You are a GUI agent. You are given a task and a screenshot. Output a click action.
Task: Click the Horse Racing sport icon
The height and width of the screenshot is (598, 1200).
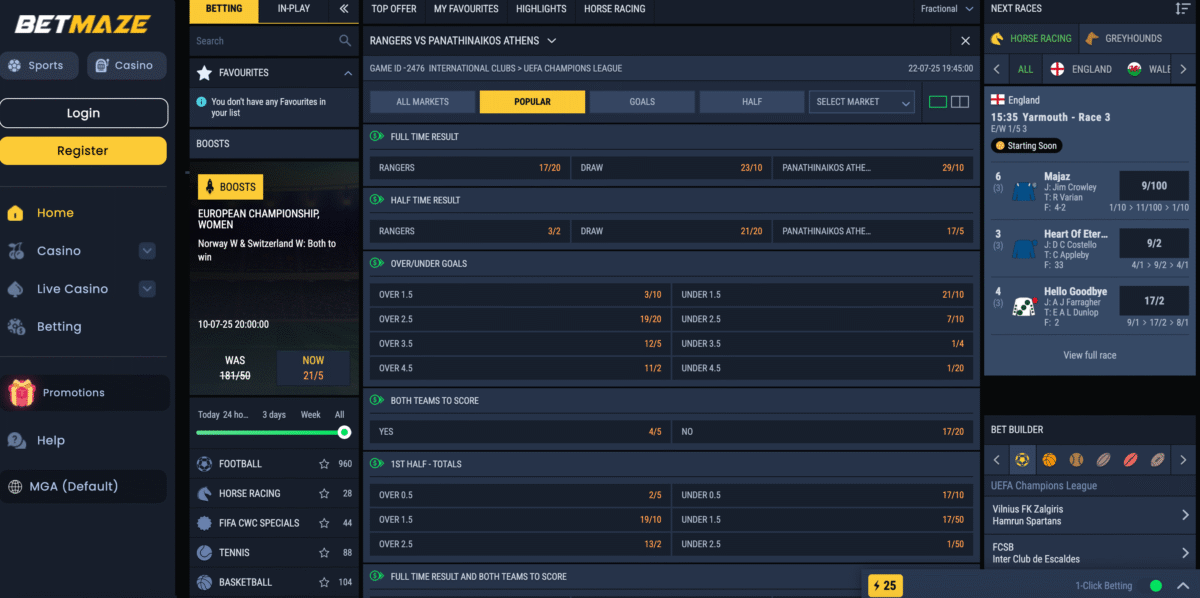(205, 494)
